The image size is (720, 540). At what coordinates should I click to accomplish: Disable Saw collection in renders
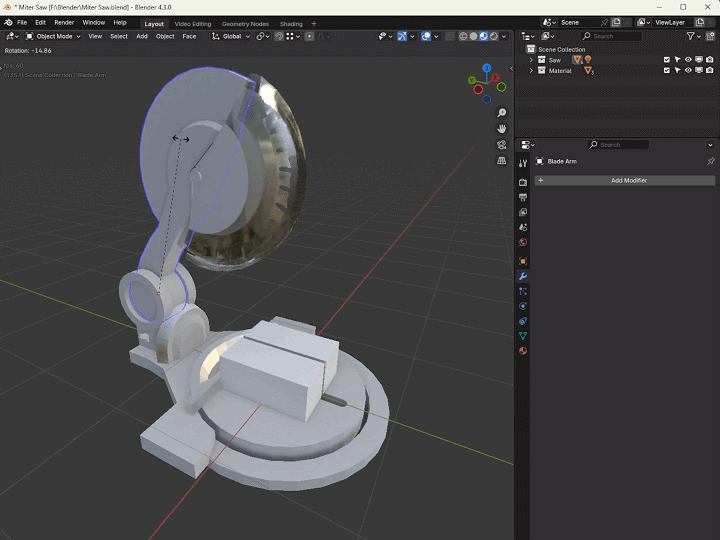(x=709, y=60)
